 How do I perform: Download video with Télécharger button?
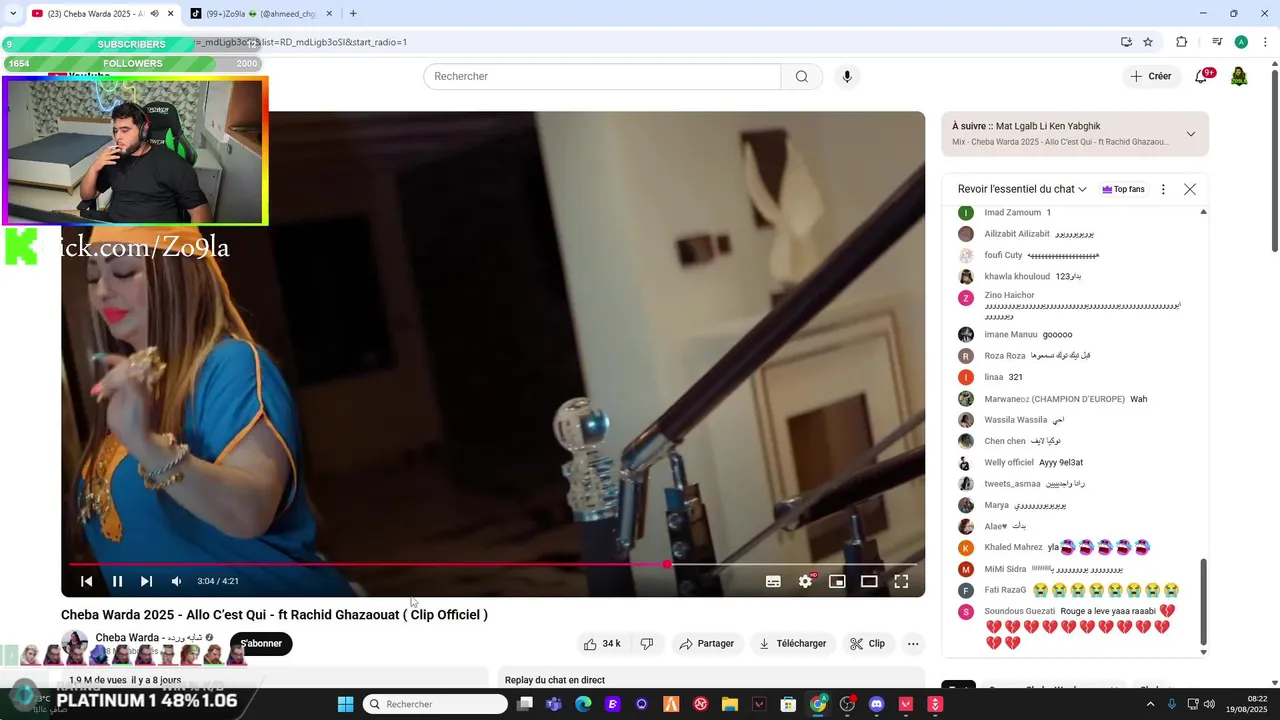(x=793, y=644)
